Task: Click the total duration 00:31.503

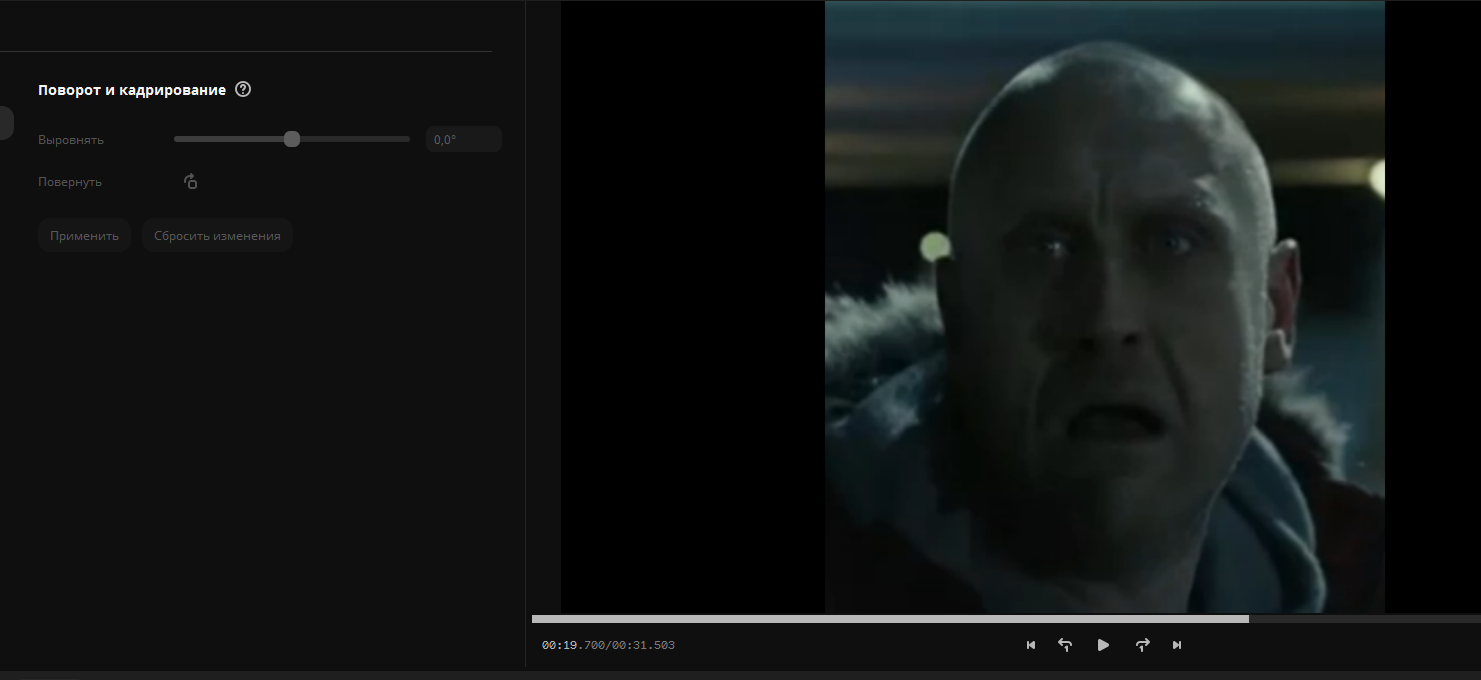Action: click(643, 646)
